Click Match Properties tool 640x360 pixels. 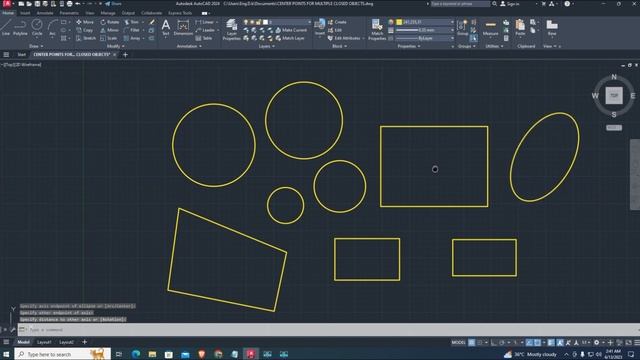tap(377, 30)
